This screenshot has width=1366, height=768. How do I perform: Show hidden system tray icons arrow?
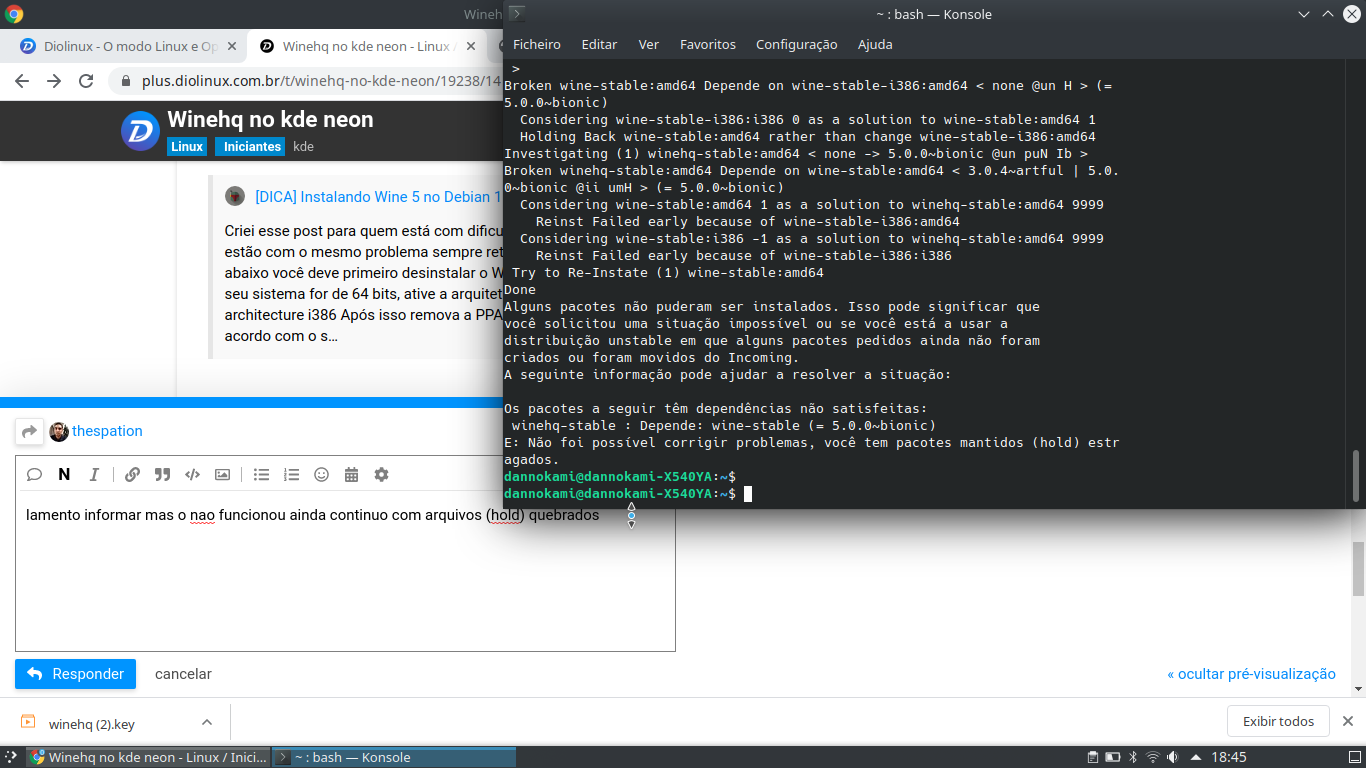click(1195, 758)
